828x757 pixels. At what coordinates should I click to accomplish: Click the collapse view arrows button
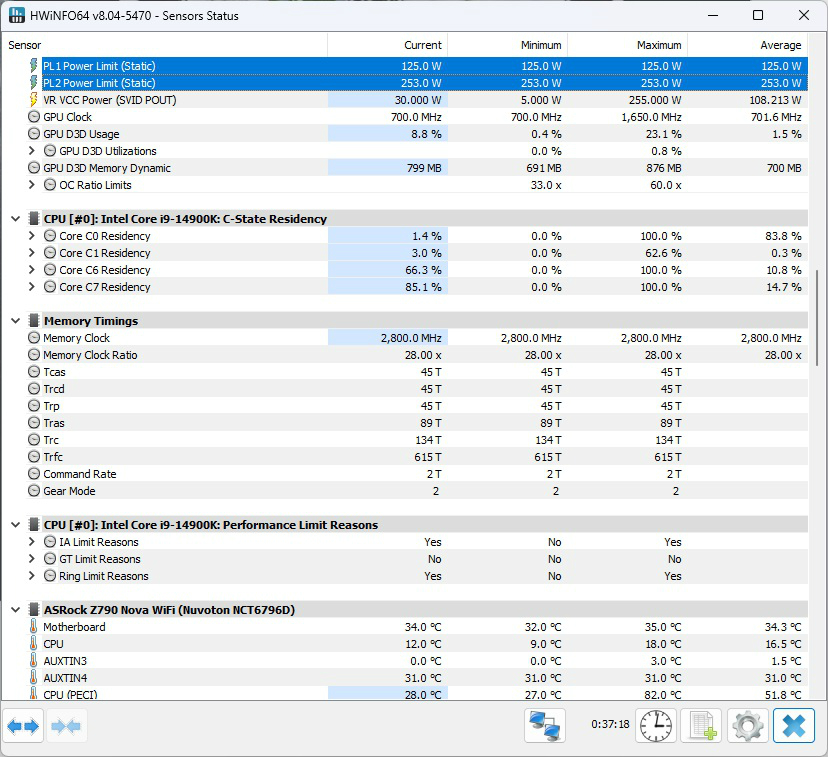pos(66,726)
